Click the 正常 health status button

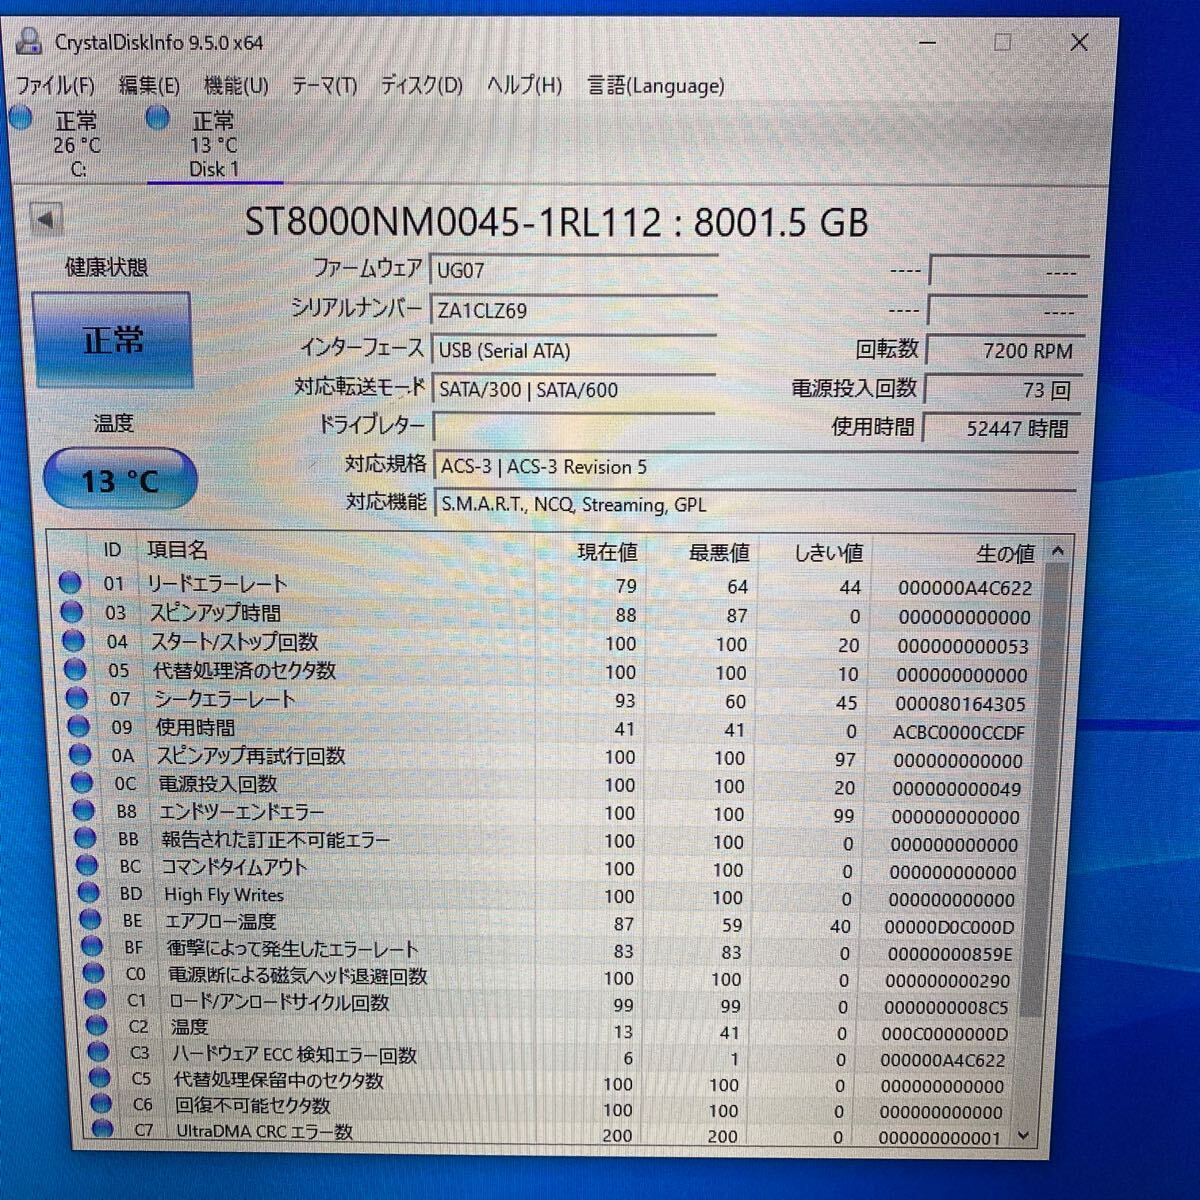click(112, 340)
